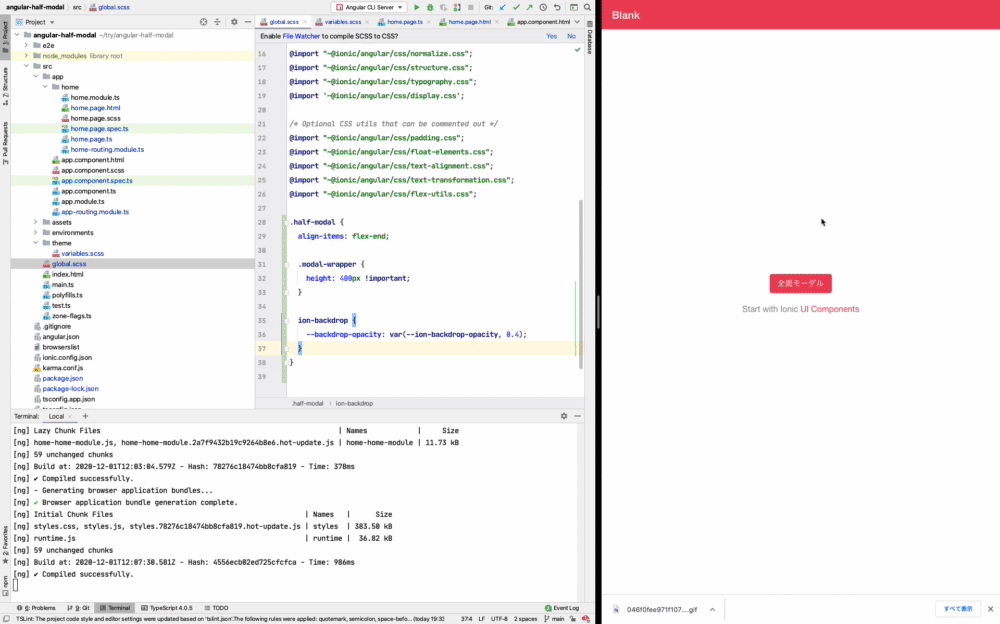Close the browser download bar

click(x=990, y=609)
